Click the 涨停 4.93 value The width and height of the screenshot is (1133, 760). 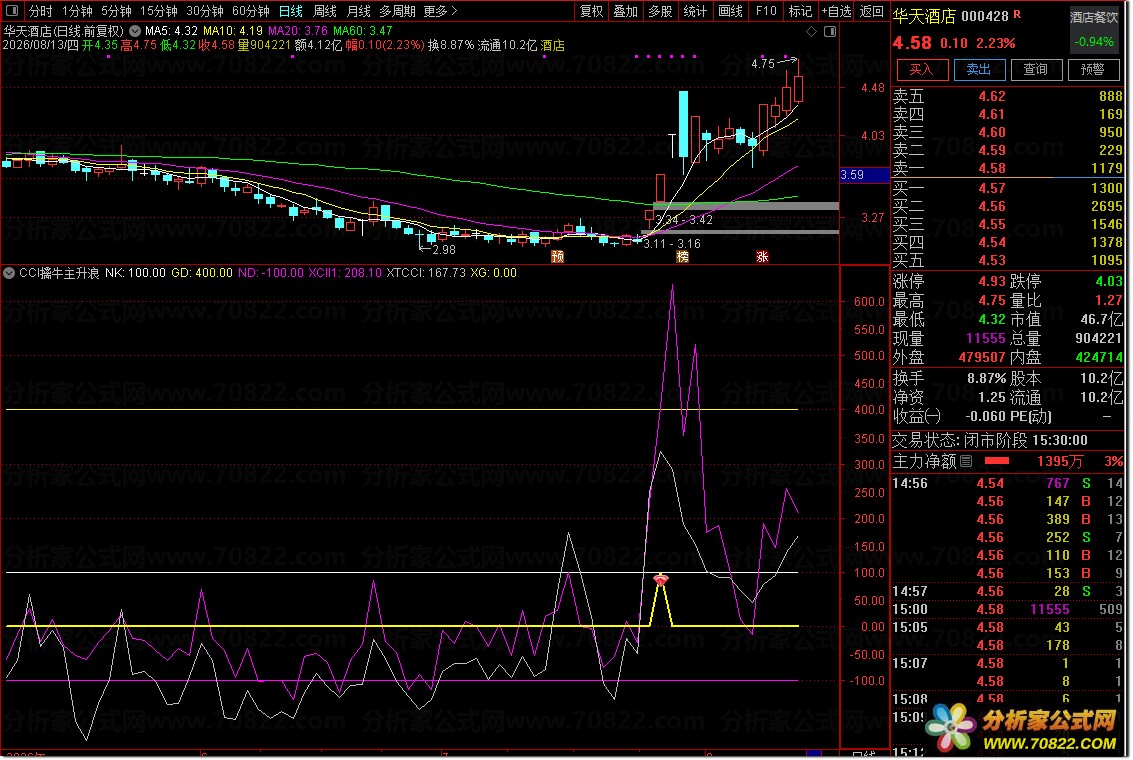tap(991, 281)
